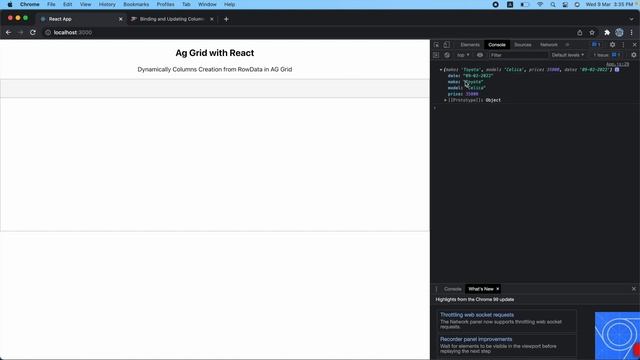This screenshot has width=640, height=360.
Task: Open console settings gear beside issues
Action: point(633,55)
